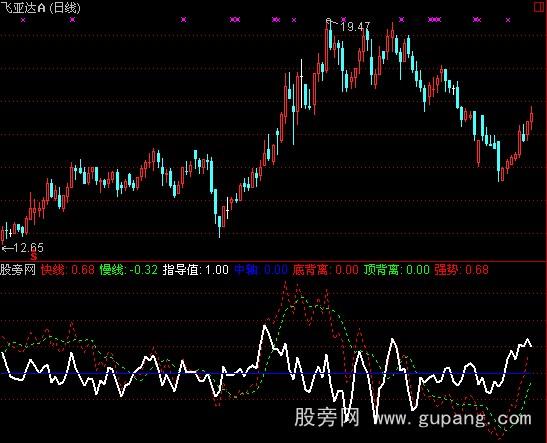Click the 强势: 0.68 indicator value
Image resolution: width=547 pixels, height=443 pixels.
[x=461, y=270]
